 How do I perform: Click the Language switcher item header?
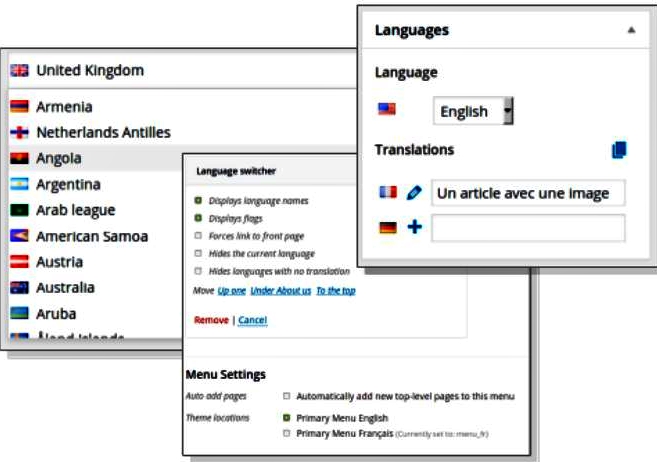(272, 171)
